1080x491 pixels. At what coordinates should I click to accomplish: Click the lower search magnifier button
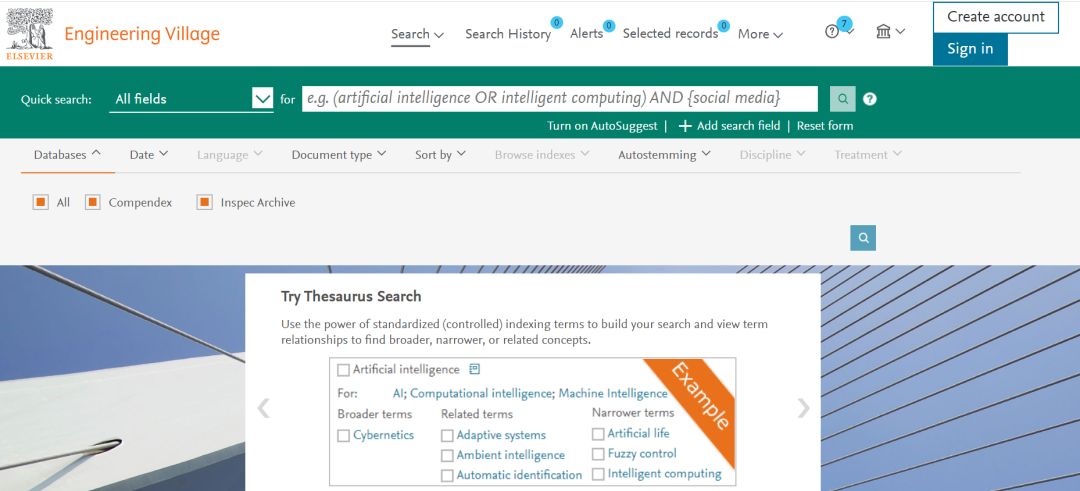point(863,238)
